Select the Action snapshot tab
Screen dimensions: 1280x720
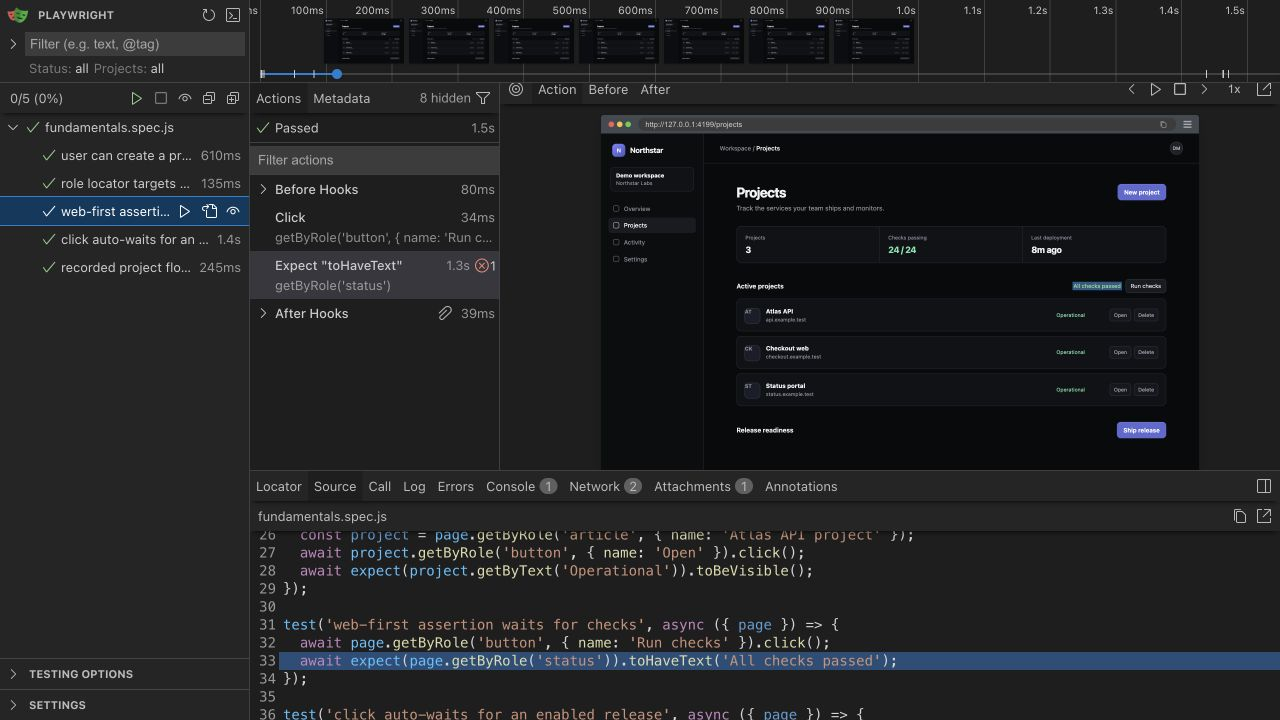(557, 89)
